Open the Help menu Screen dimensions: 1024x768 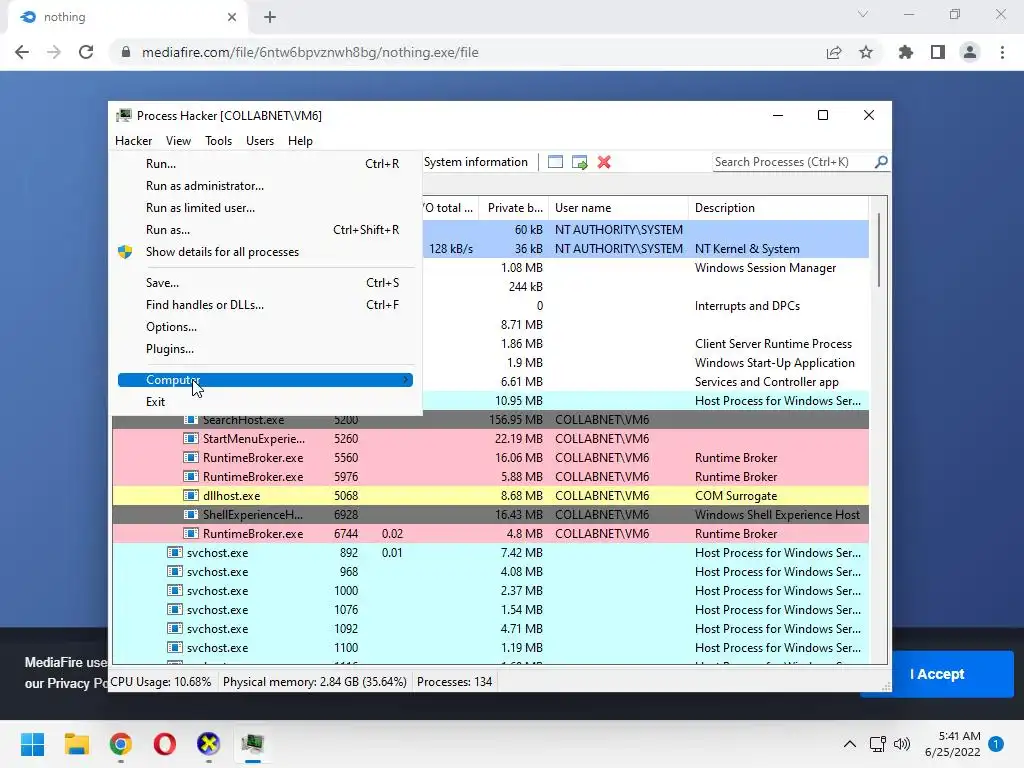click(300, 140)
